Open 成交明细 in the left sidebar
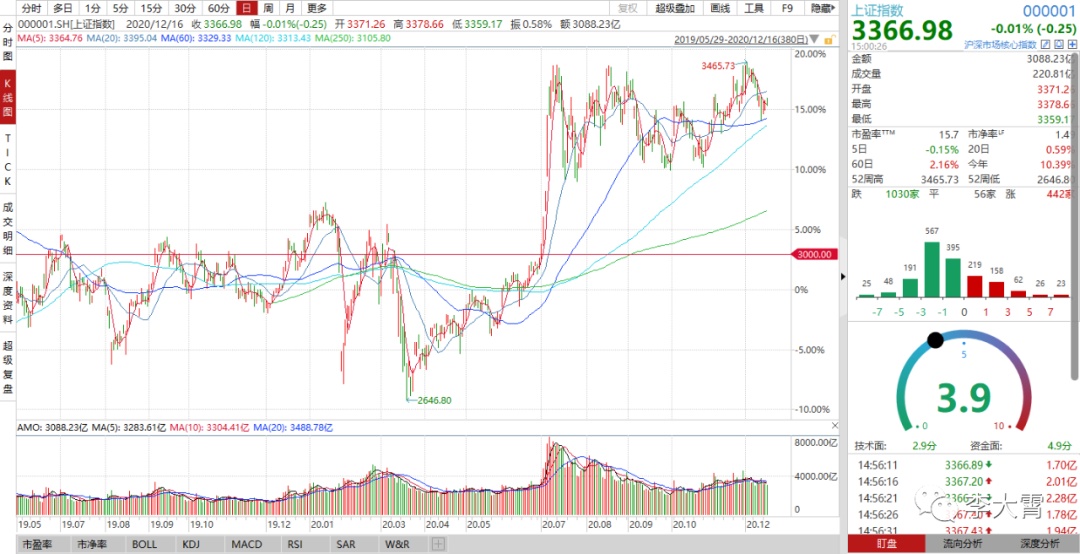The image size is (1080, 554). tap(8, 230)
